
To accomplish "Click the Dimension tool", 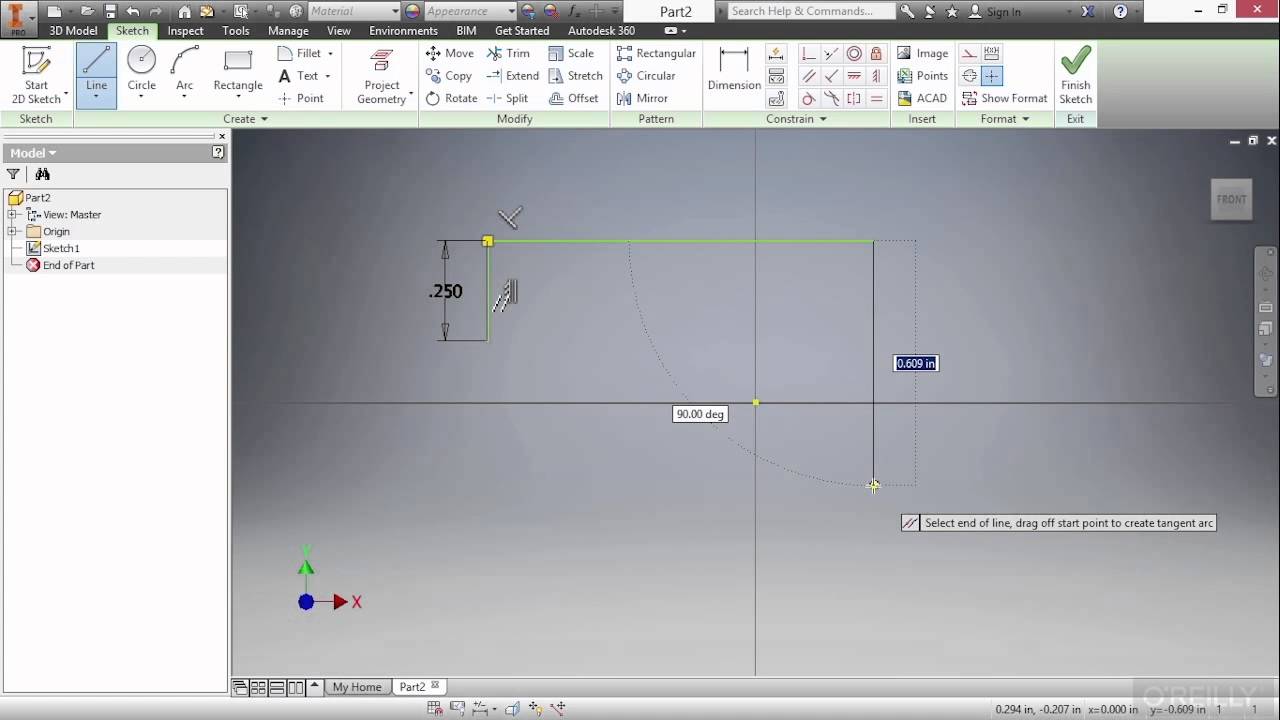I will coord(734,70).
